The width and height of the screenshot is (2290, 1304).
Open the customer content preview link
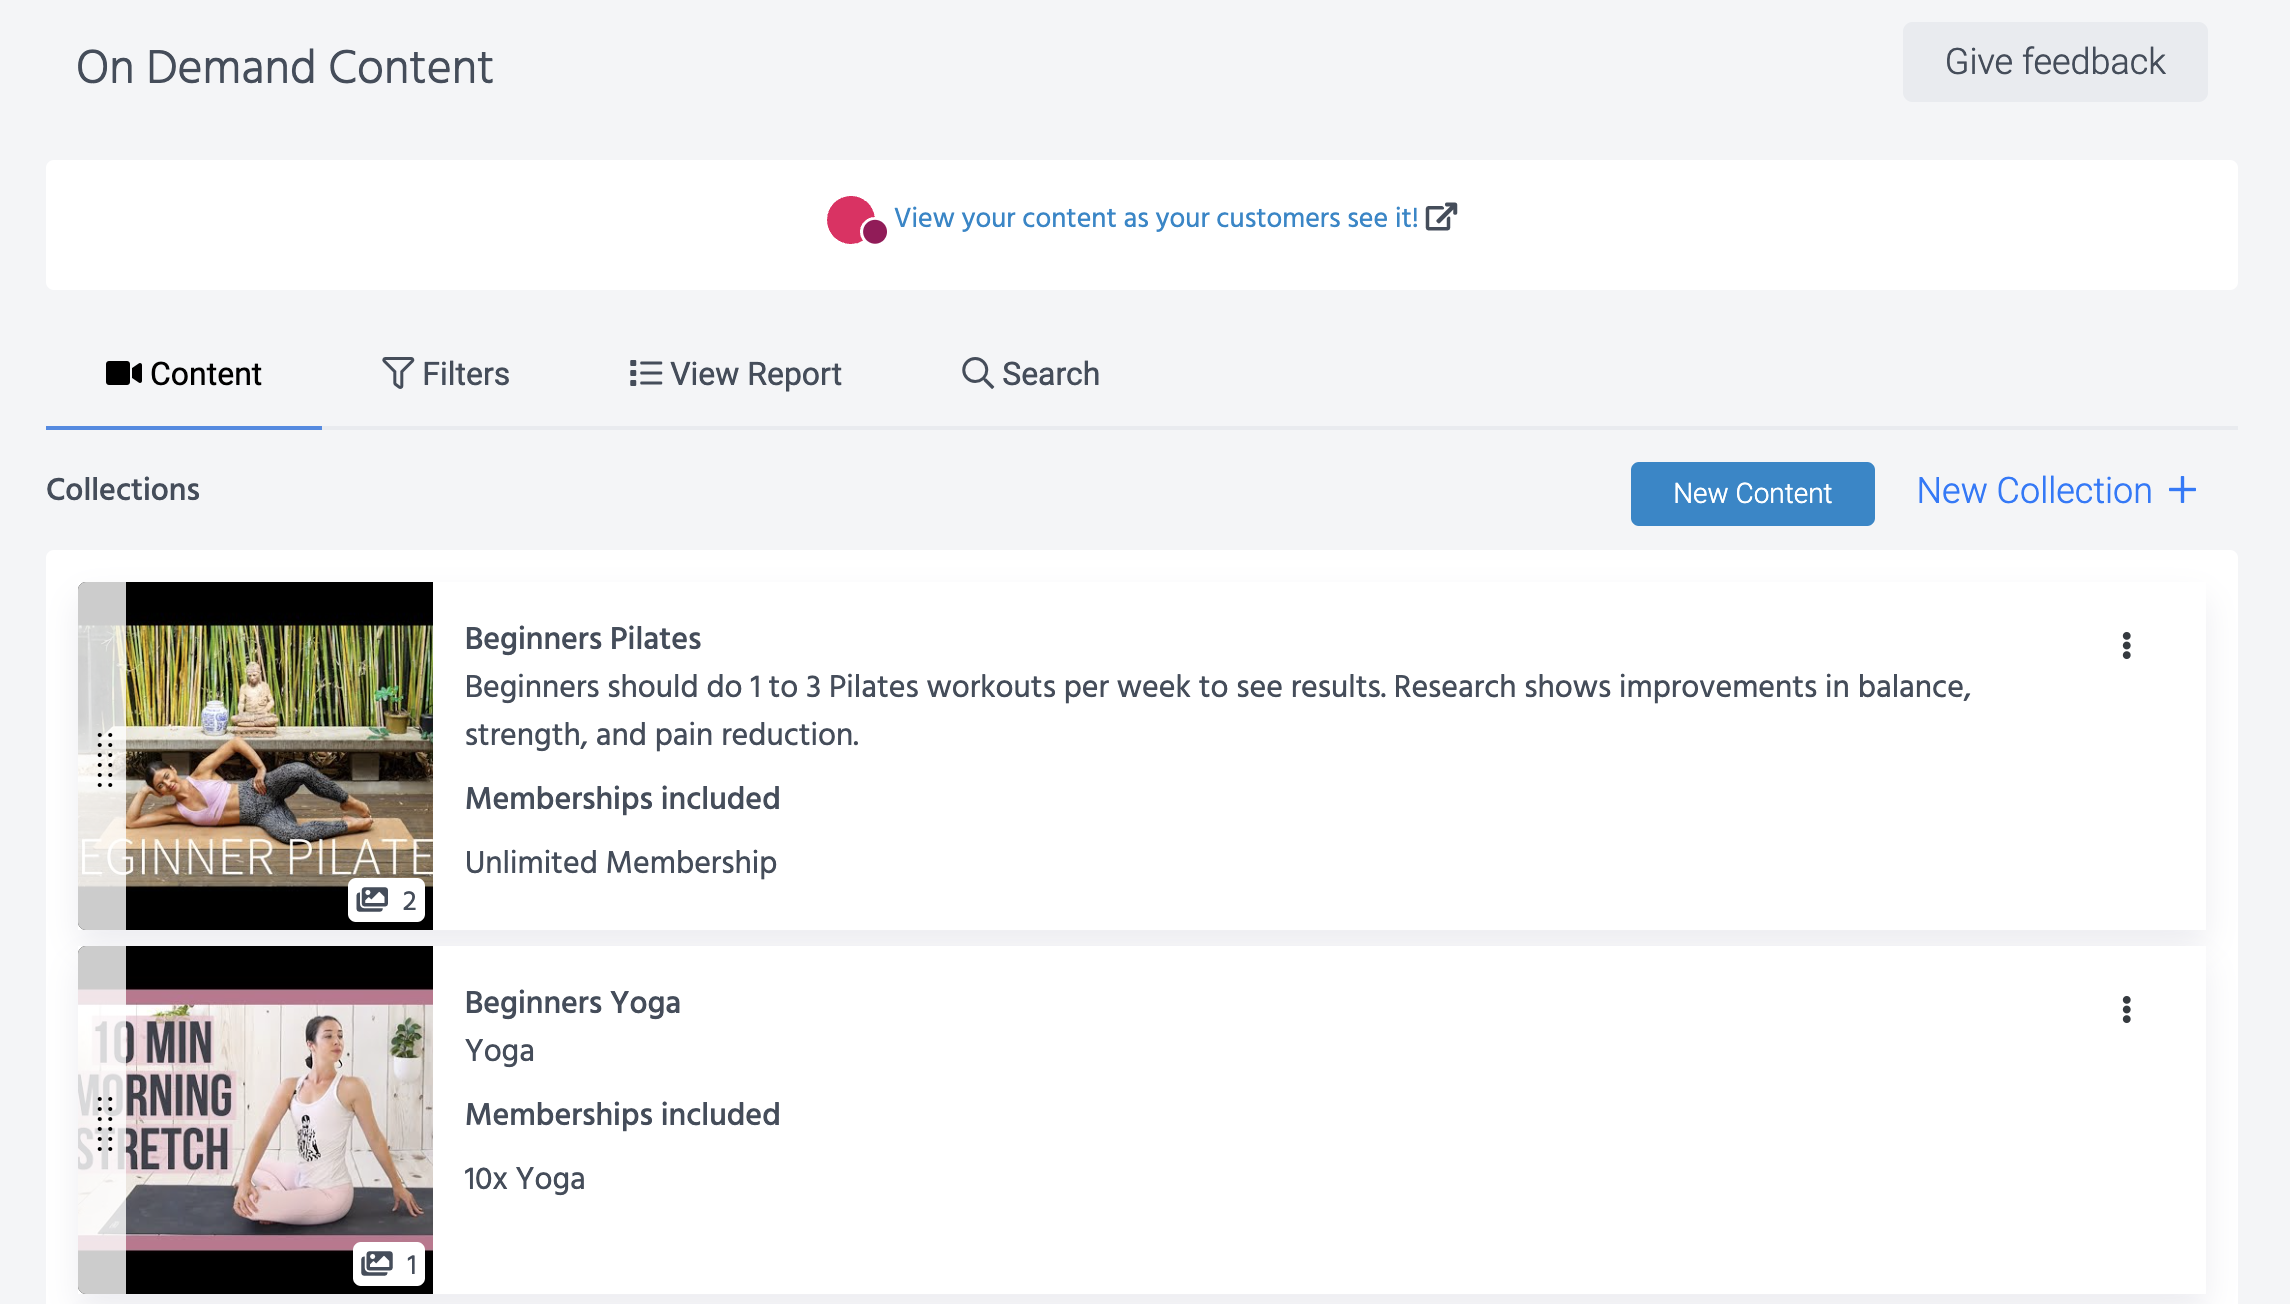coord(1156,217)
